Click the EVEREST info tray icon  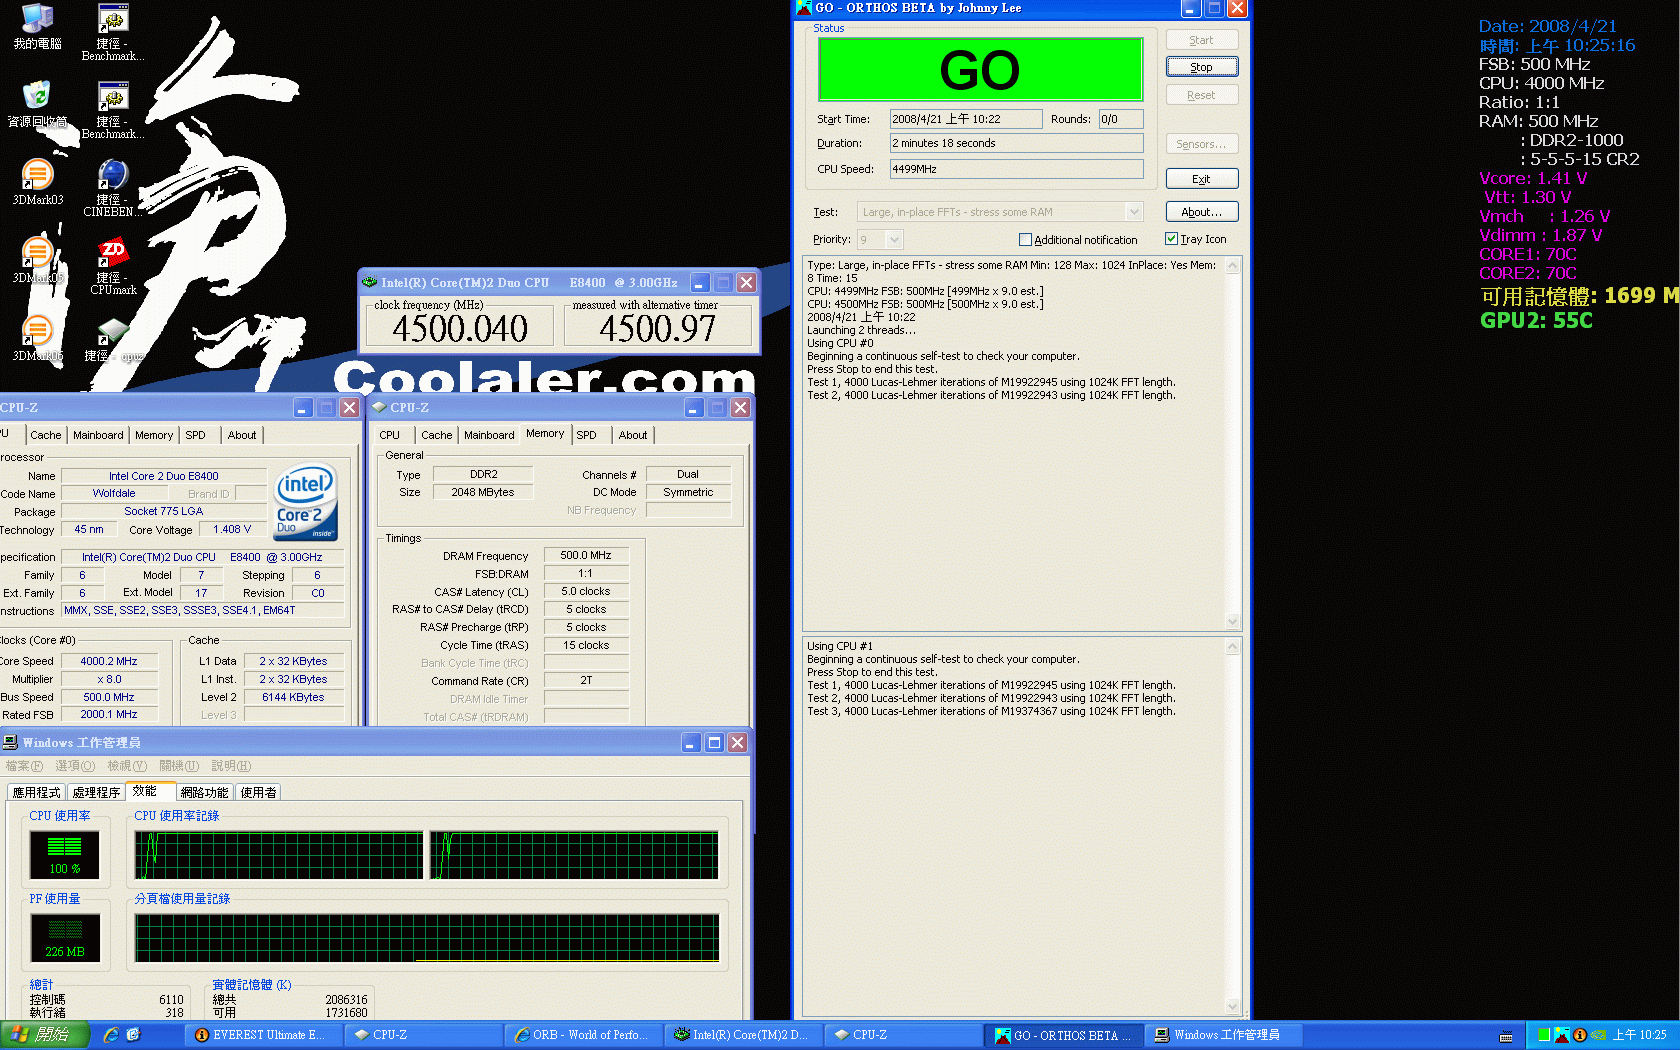pyautogui.click(x=1580, y=1035)
